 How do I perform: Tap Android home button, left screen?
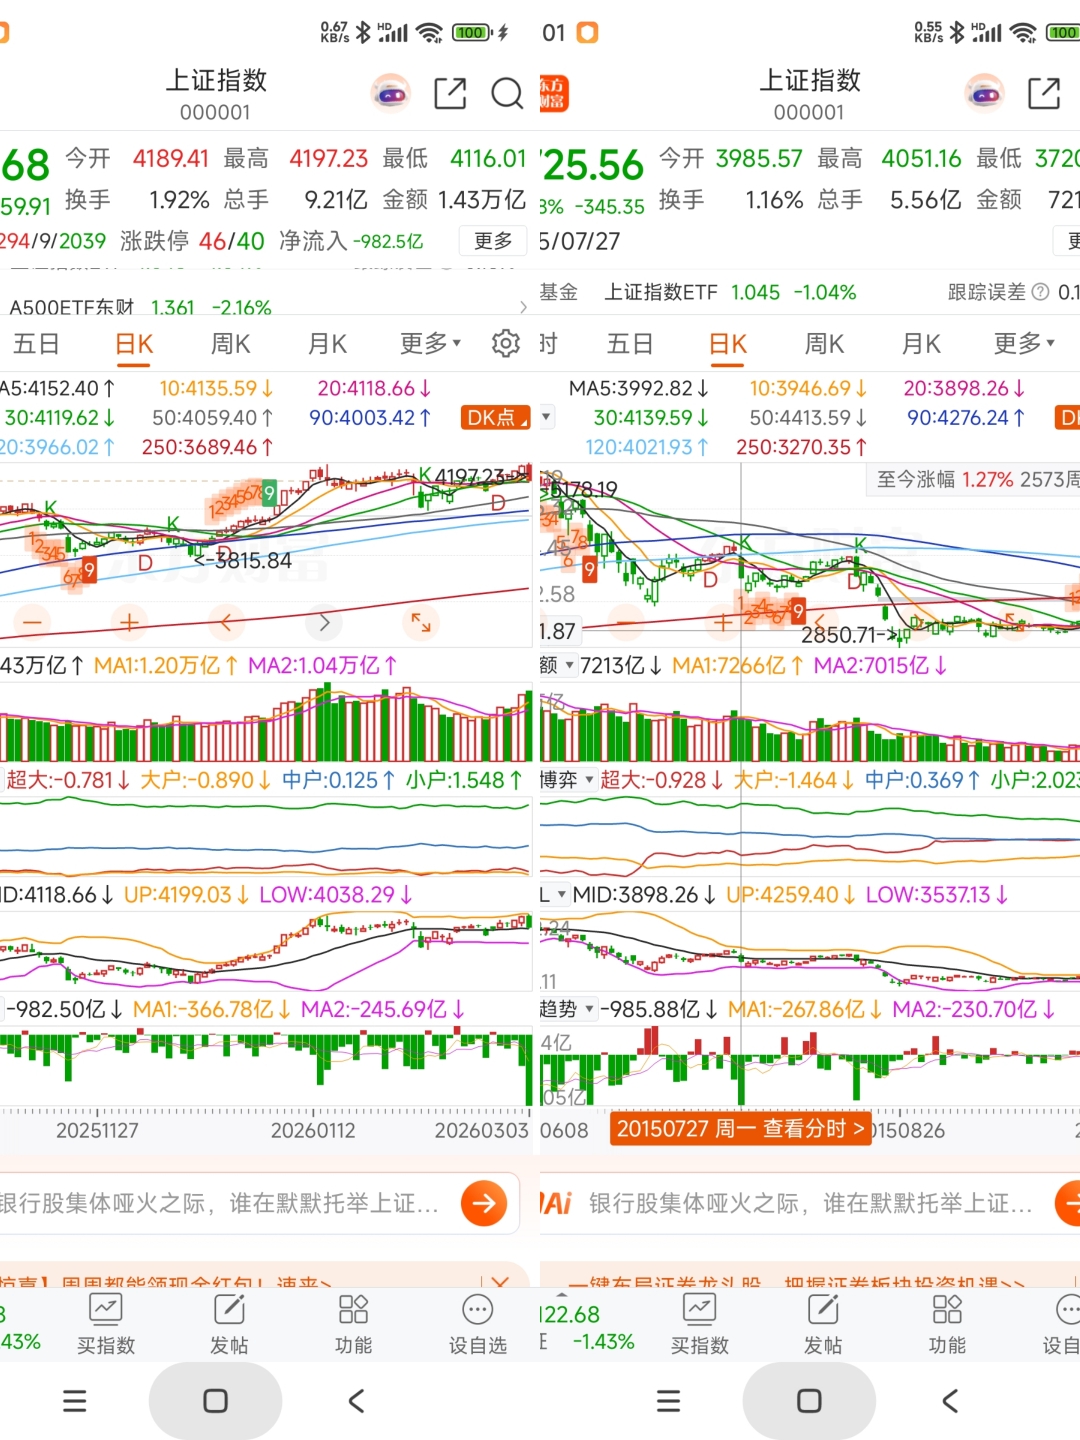coord(215,1401)
